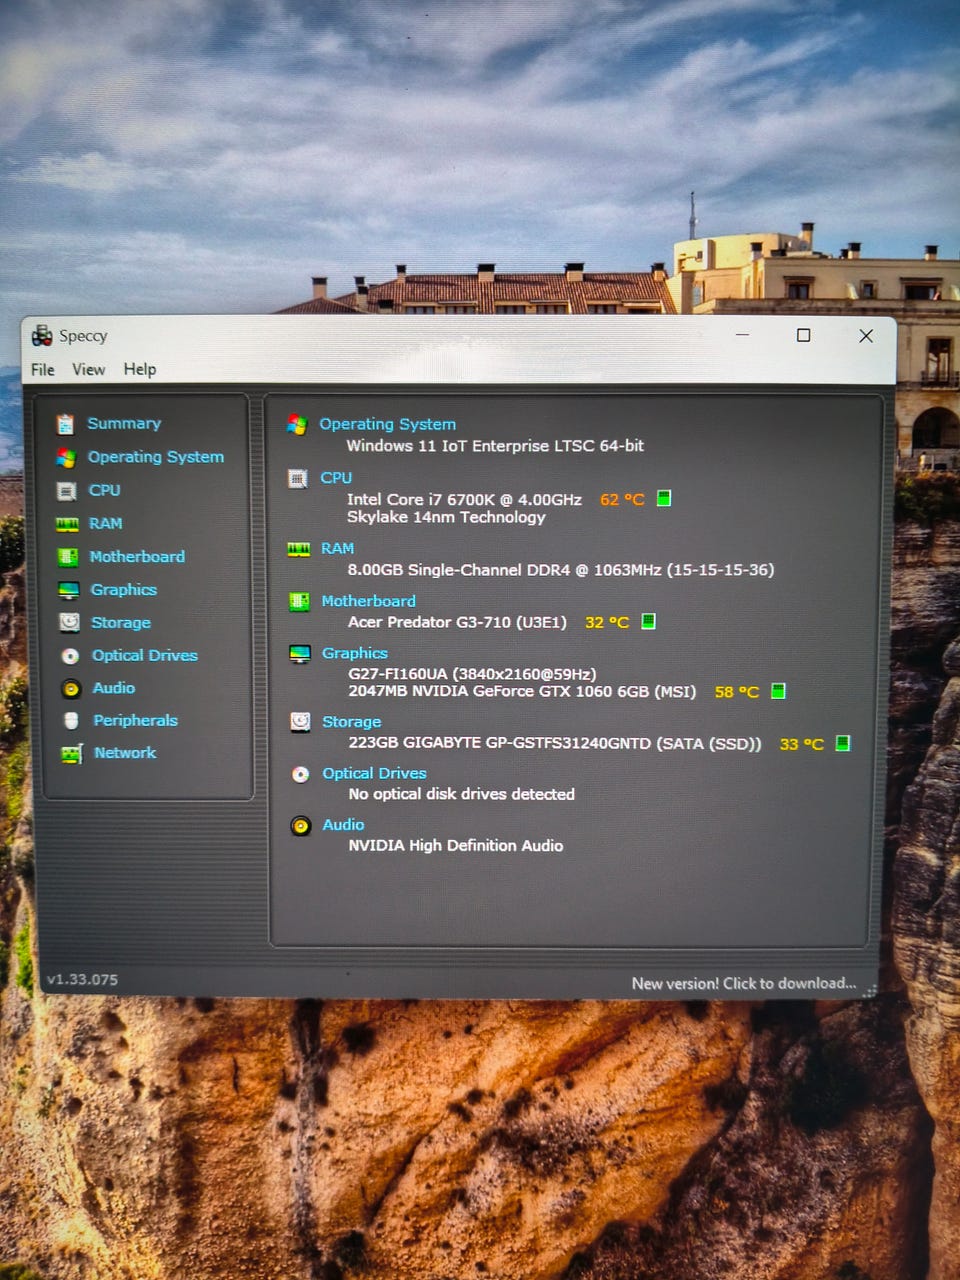Click the Motherboard icon in summary pane

click(x=299, y=601)
